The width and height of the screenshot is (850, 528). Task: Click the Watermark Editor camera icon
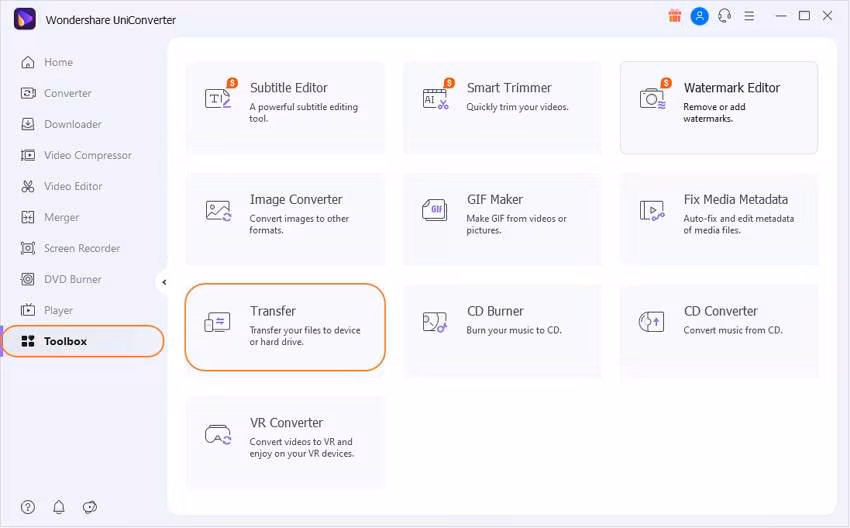pos(652,98)
